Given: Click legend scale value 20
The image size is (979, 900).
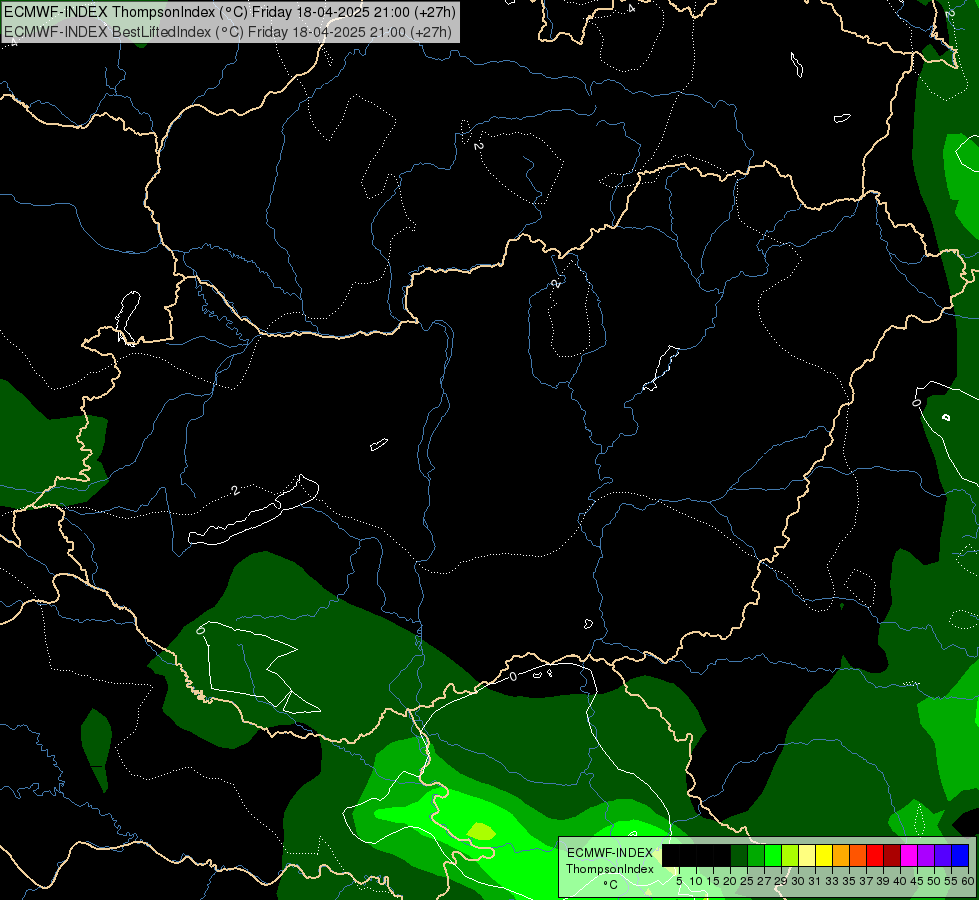Looking at the screenshot, I should click(730, 881).
